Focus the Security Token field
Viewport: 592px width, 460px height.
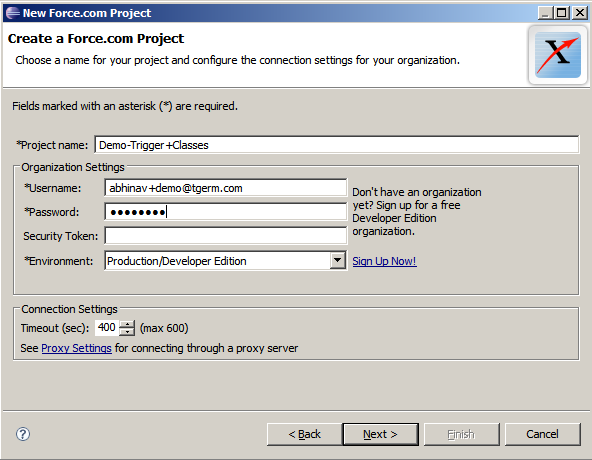coord(225,236)
